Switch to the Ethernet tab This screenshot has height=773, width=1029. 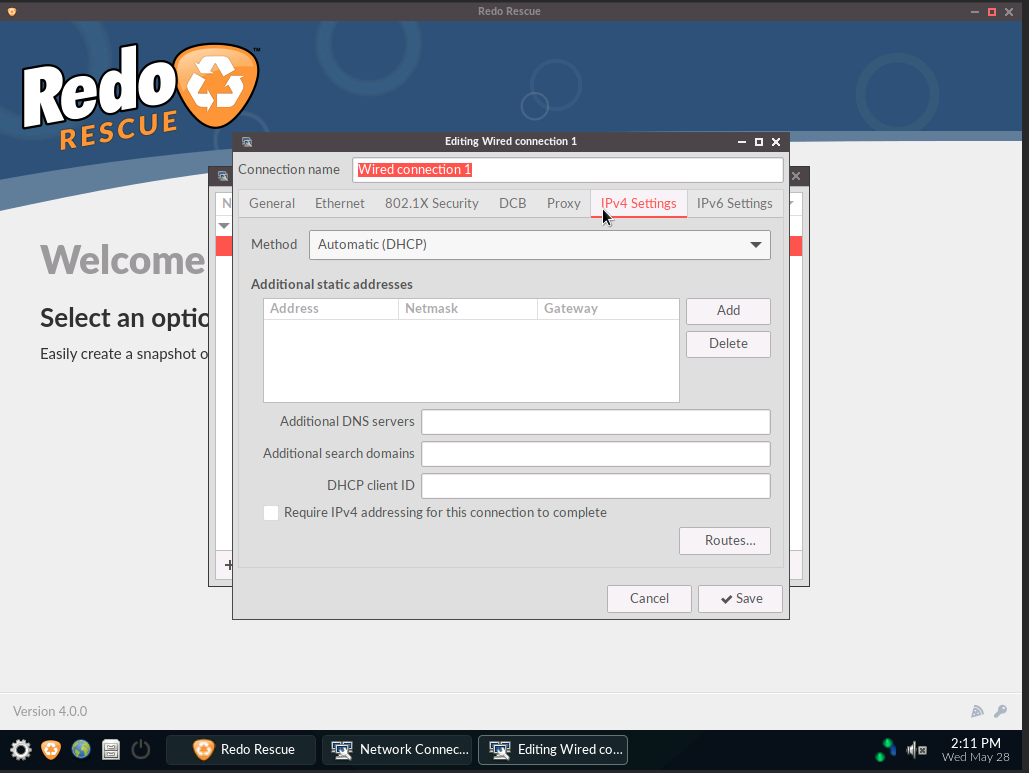339,203
